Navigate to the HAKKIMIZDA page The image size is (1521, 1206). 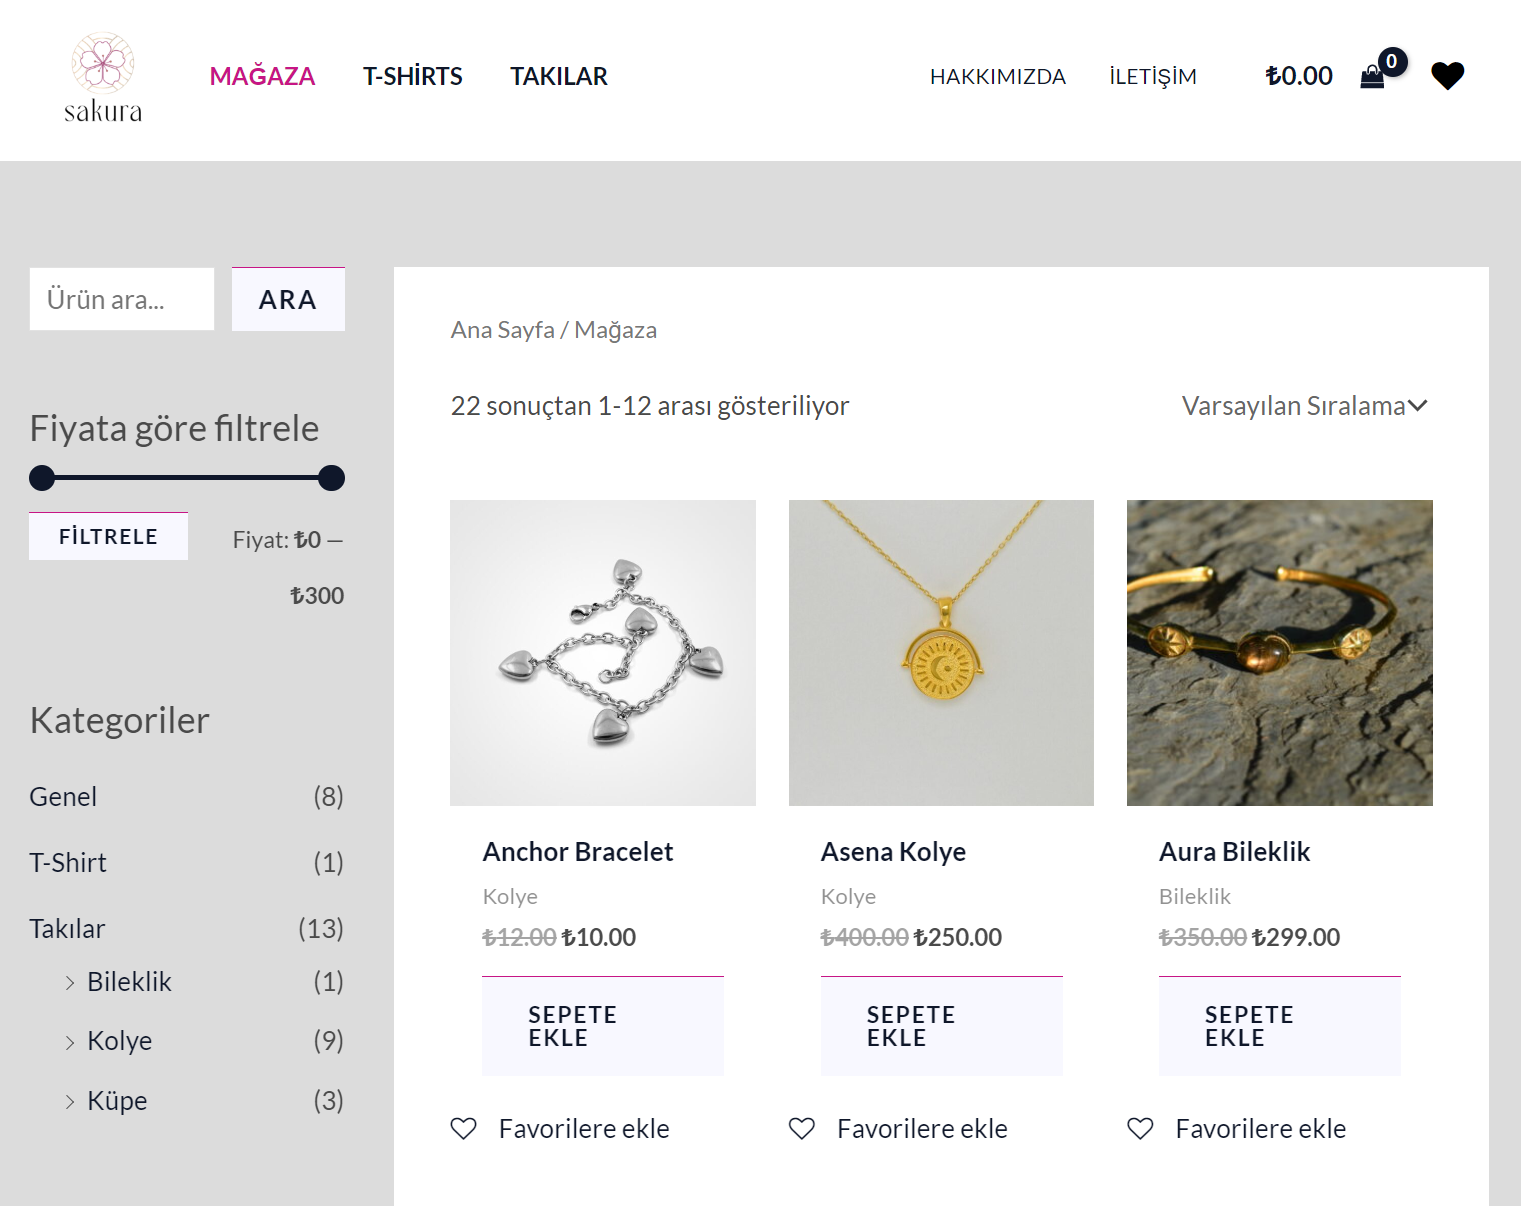click(997, 77)
